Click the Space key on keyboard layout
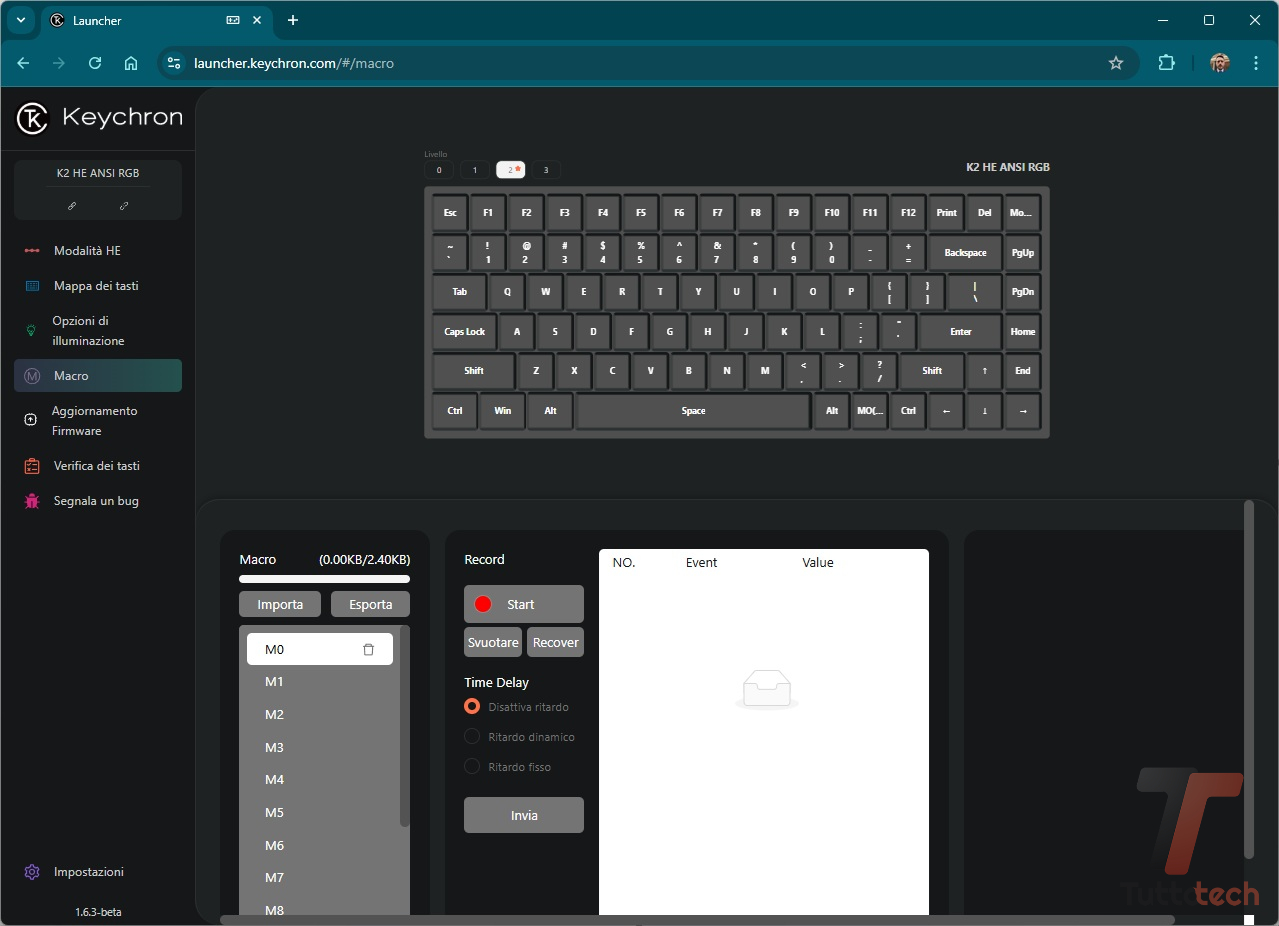 [x=693, y=411]
